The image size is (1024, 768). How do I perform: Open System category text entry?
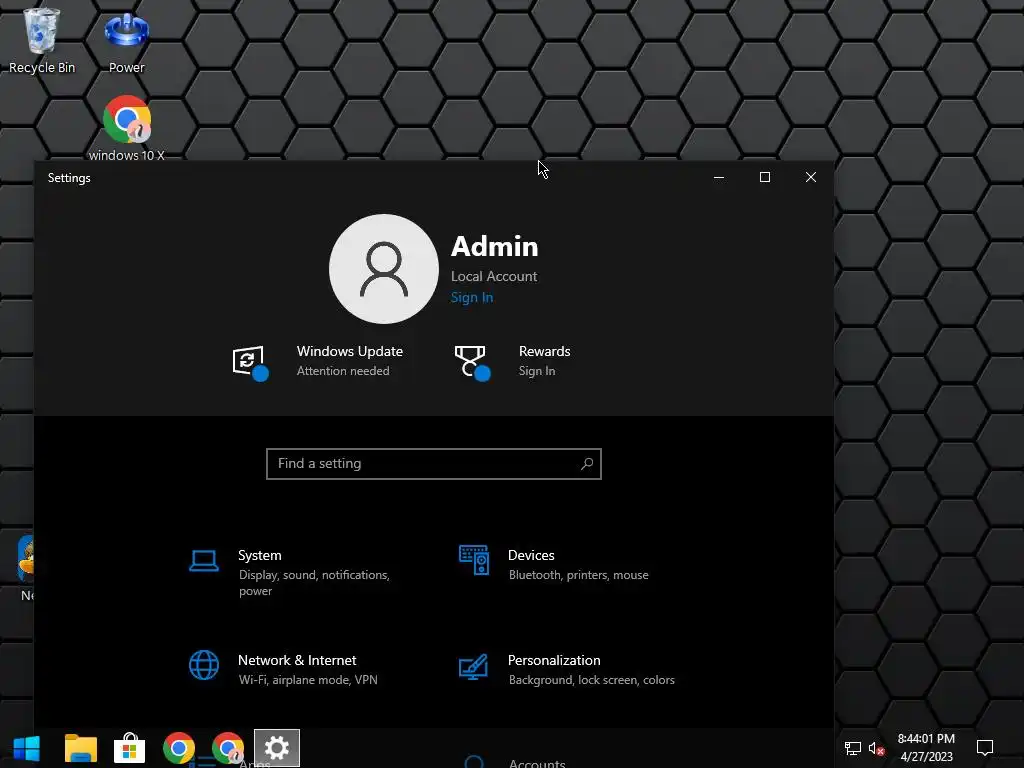[x=313, y=573]
